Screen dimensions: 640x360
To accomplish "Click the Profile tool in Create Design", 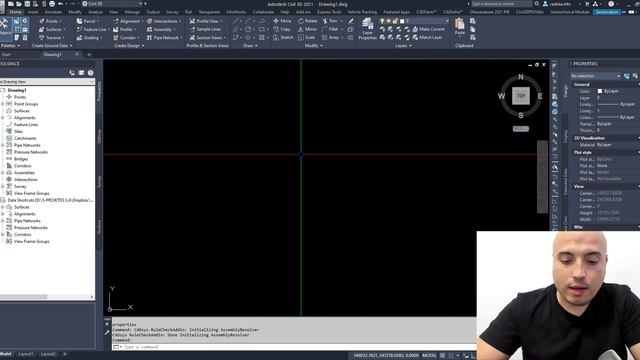I will (x=125, y=29).
